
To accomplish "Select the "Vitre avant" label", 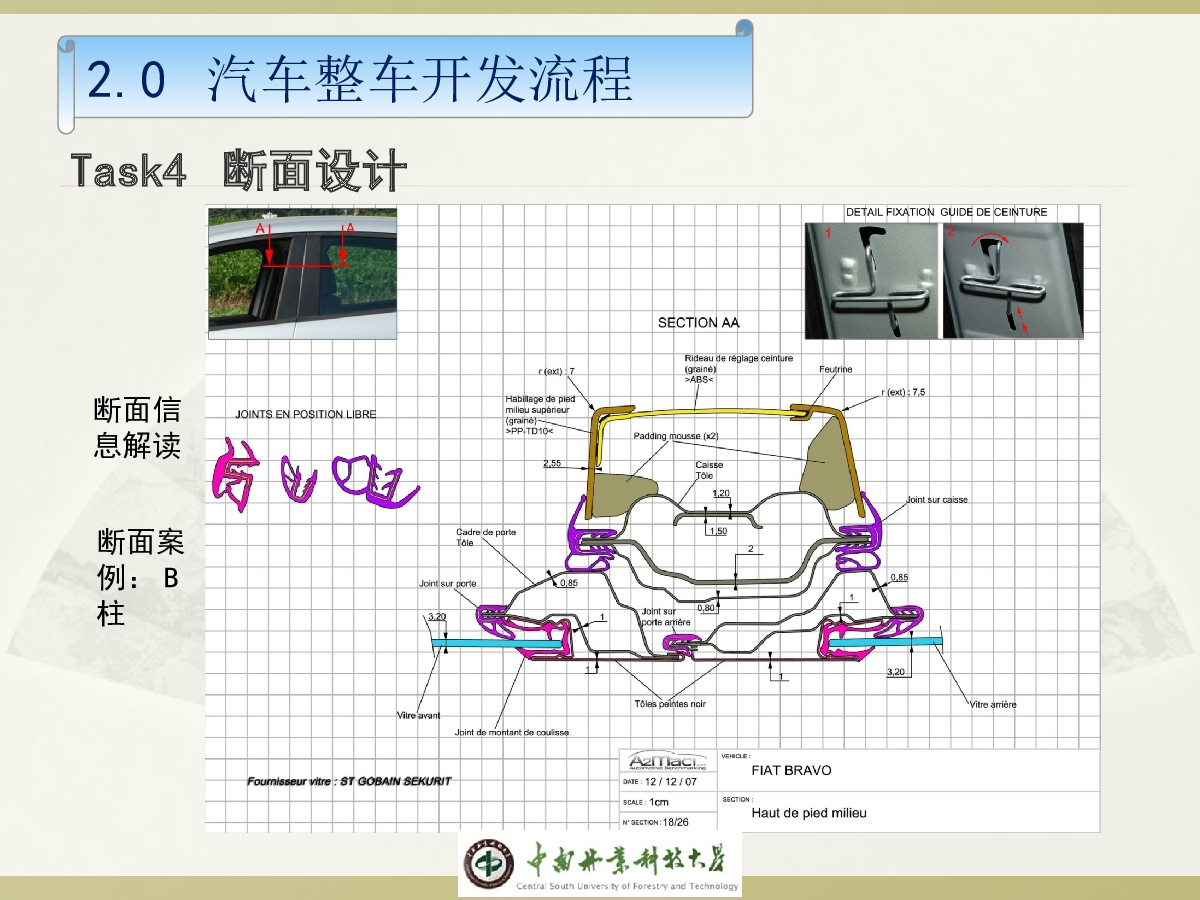I will [418, 715].
